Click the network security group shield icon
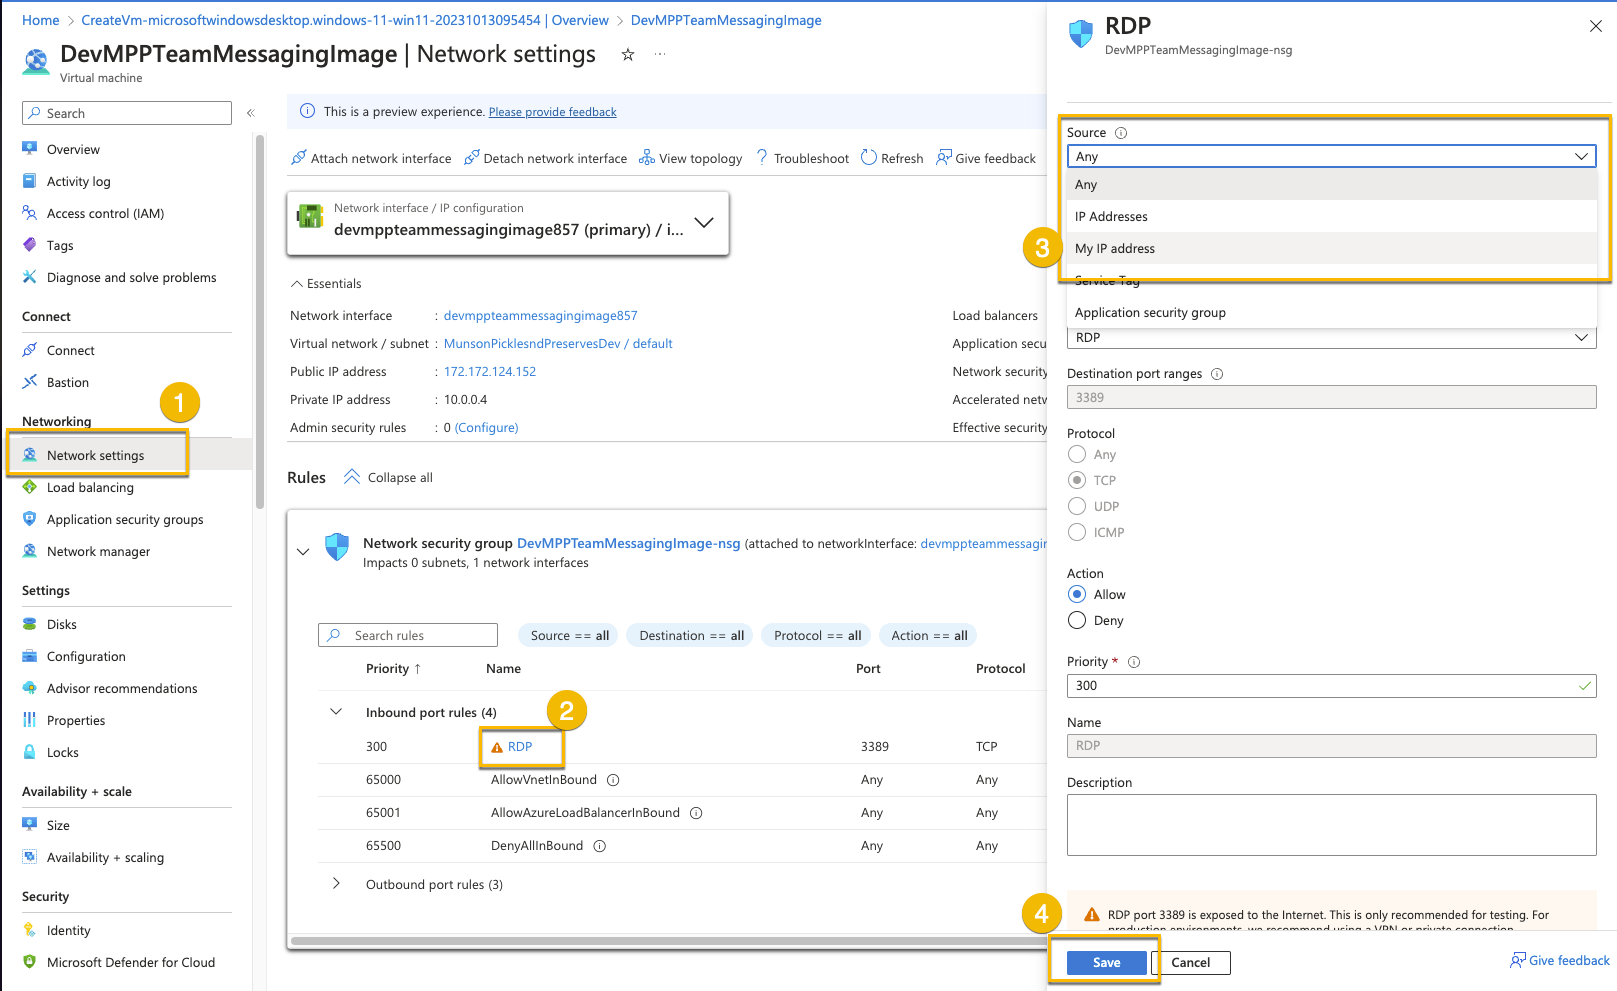This screenshot has width=1617, height=991. coord(337,547)
